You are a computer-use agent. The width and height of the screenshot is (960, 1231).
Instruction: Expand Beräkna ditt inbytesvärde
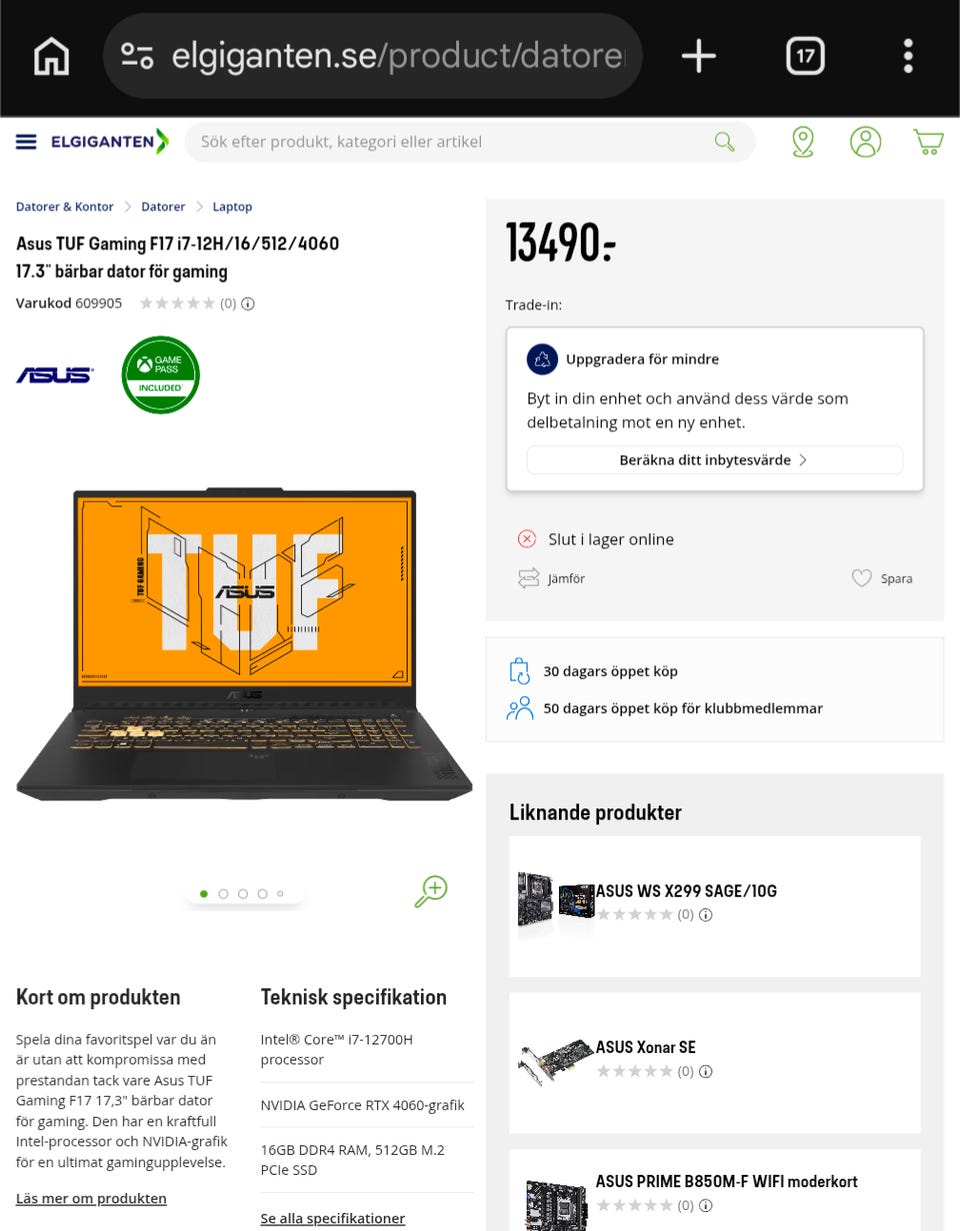tap(715, 460)
